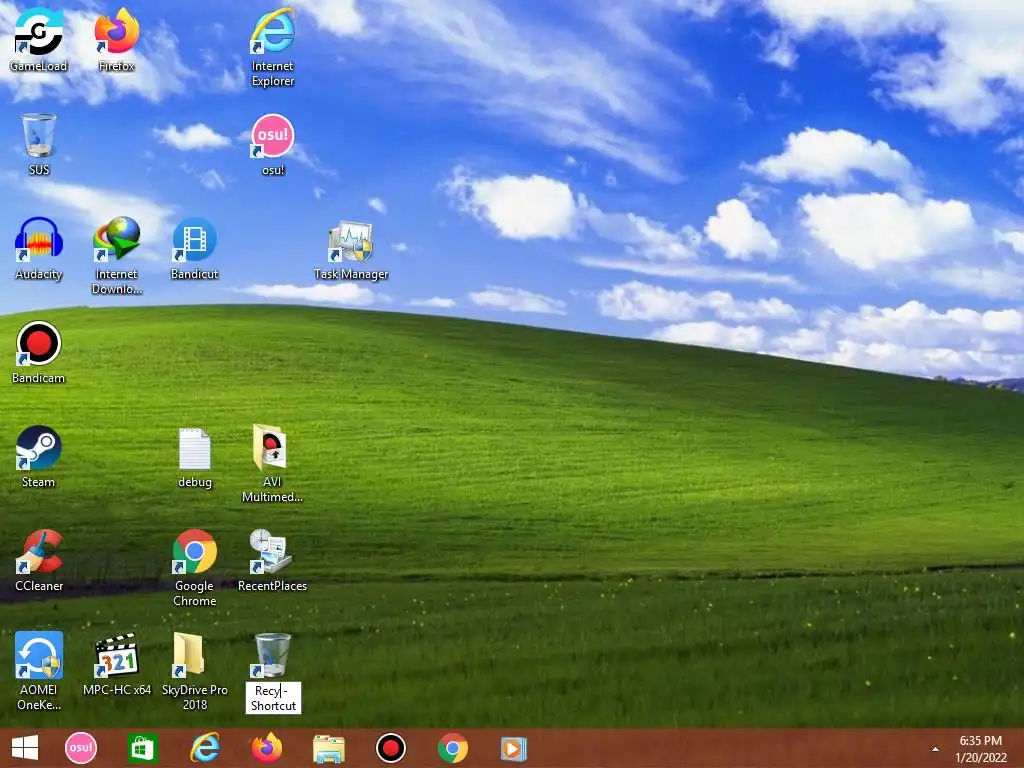Click inside the Recycle Bin shortcut rename field

coord(273,698)
